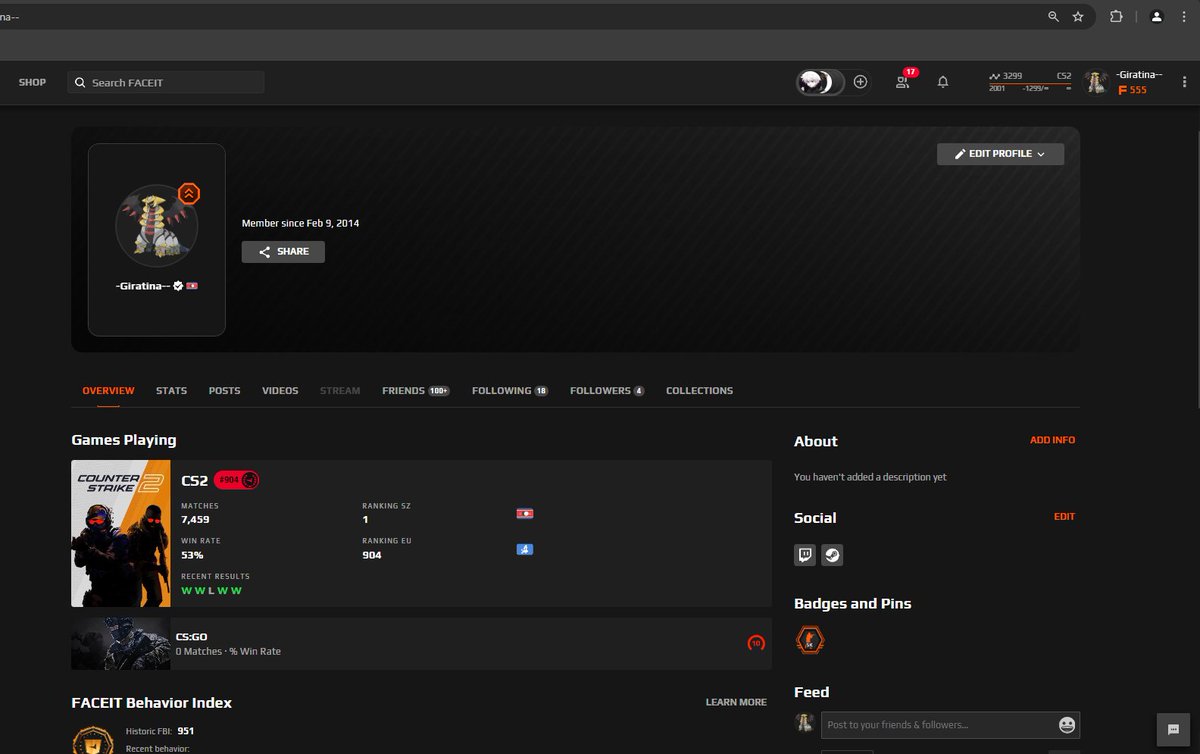Click the Search FACEIT input field
This screenshot has height=754, width=1200.
click(x=165, y=82)
